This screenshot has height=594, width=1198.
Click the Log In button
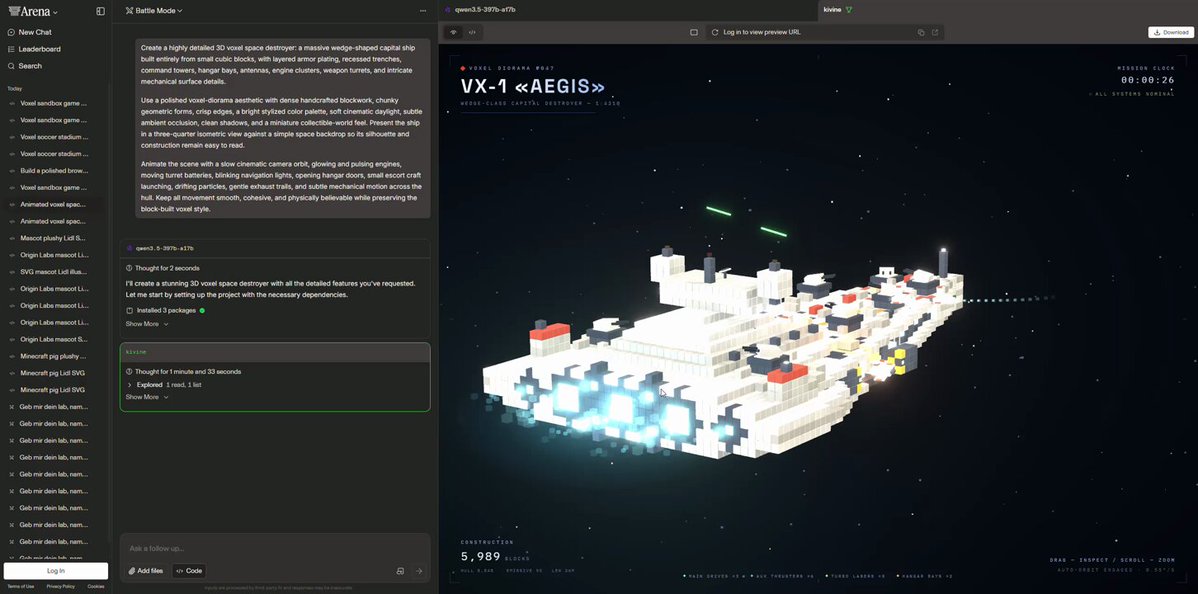click(x=56, y=571)
